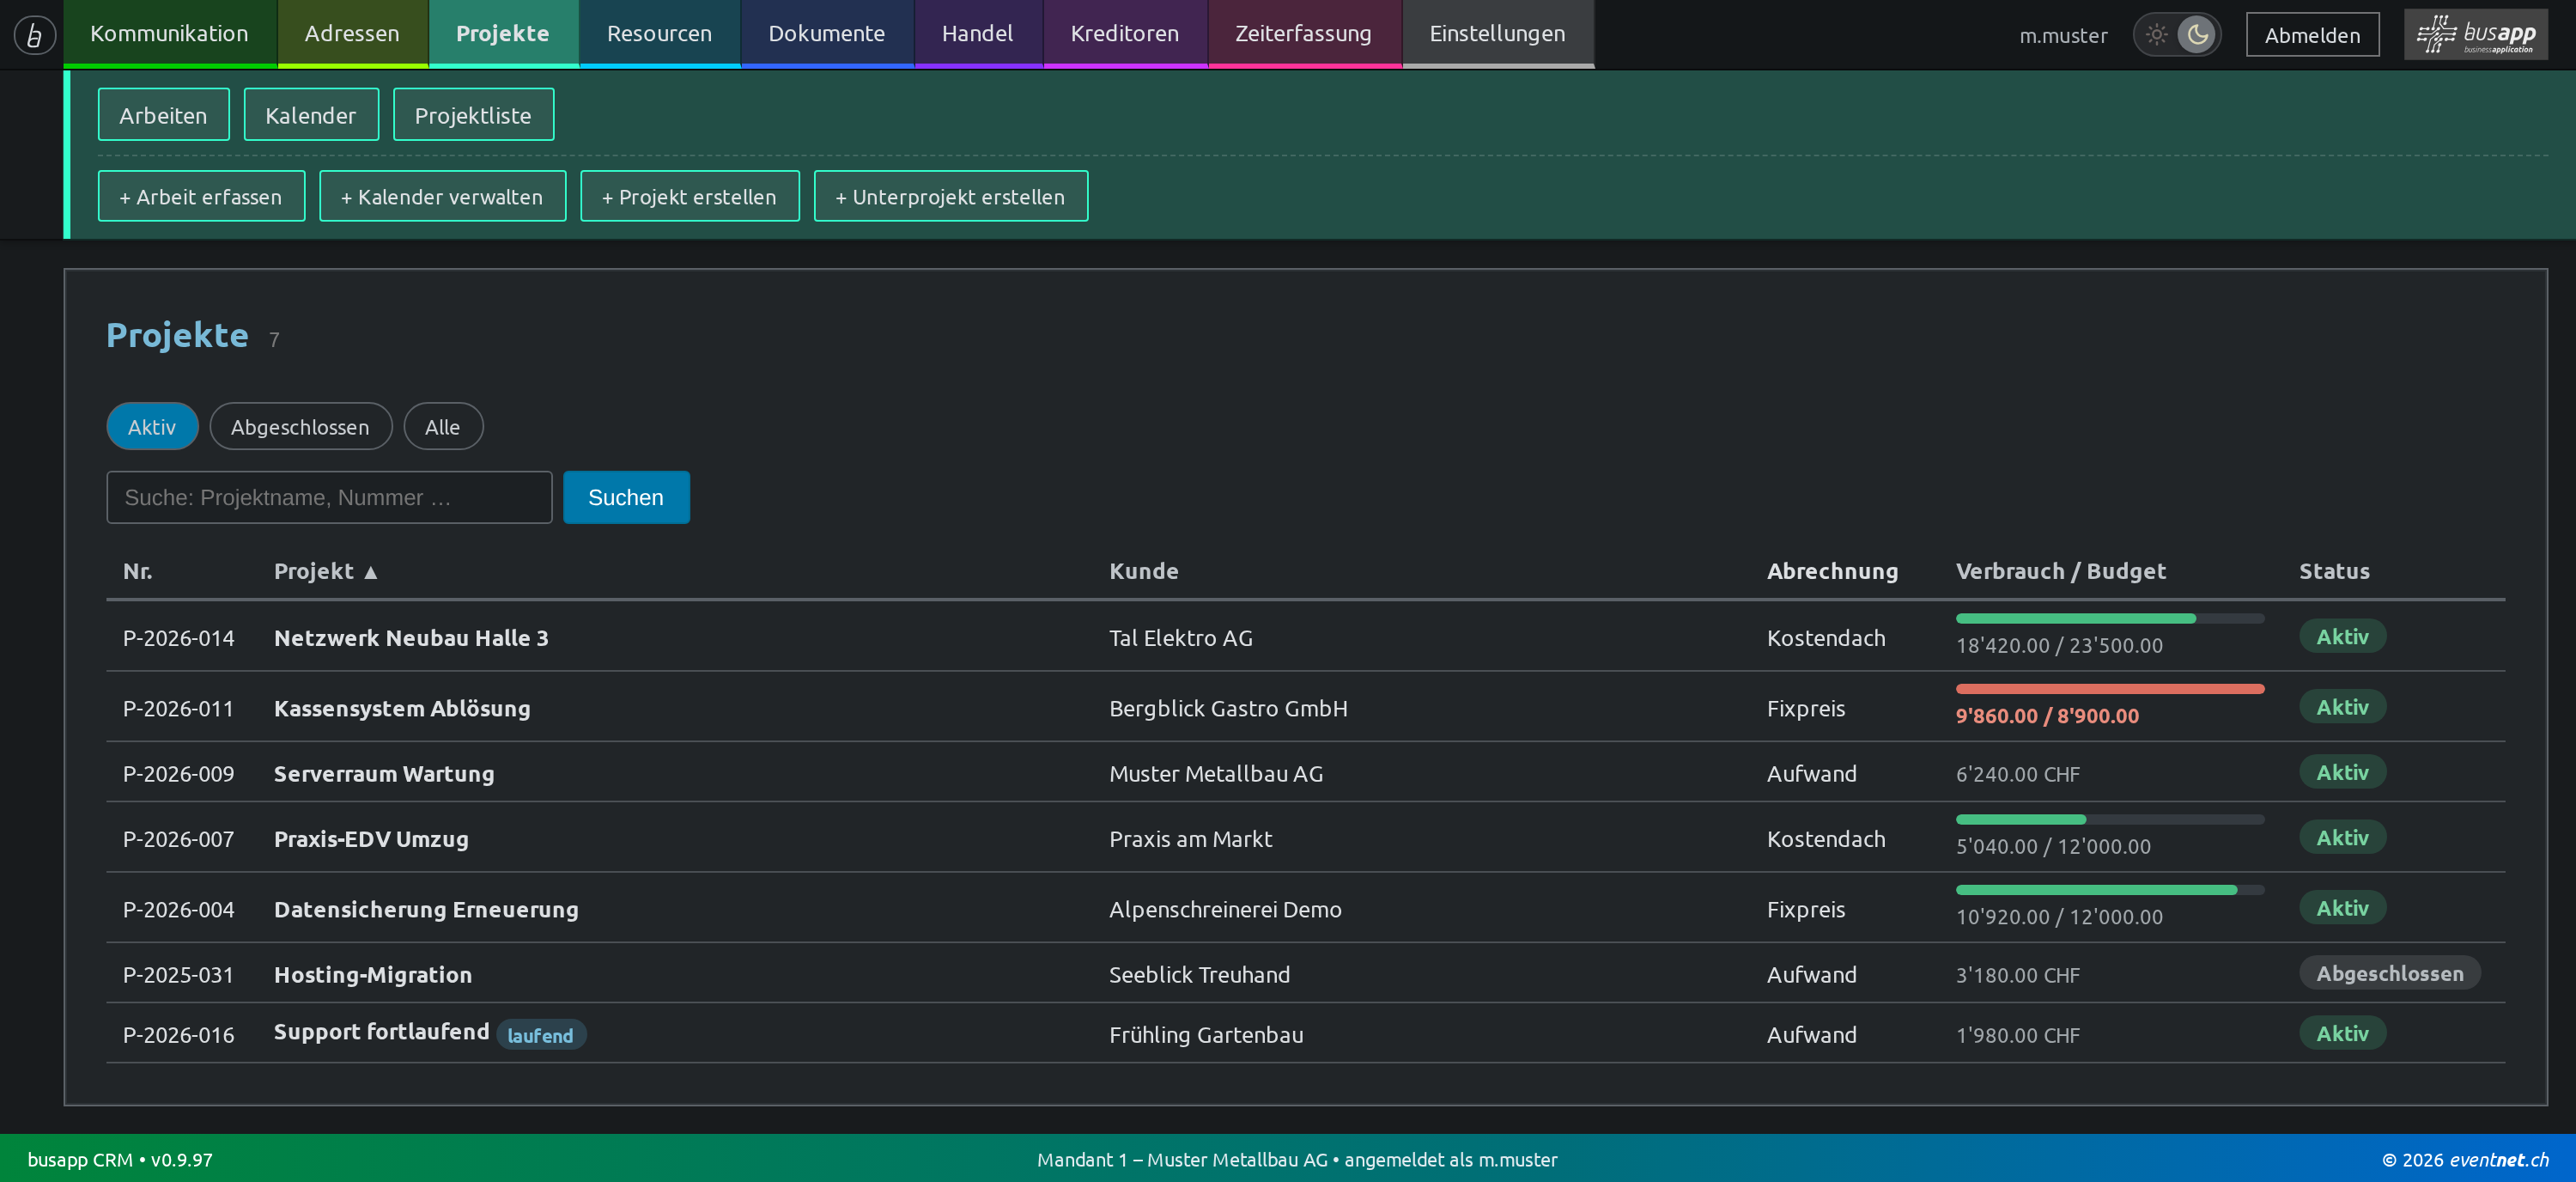Click the red Kassensystem Ablösung budget bar

pyautogui.click(x=2109, y=689)
